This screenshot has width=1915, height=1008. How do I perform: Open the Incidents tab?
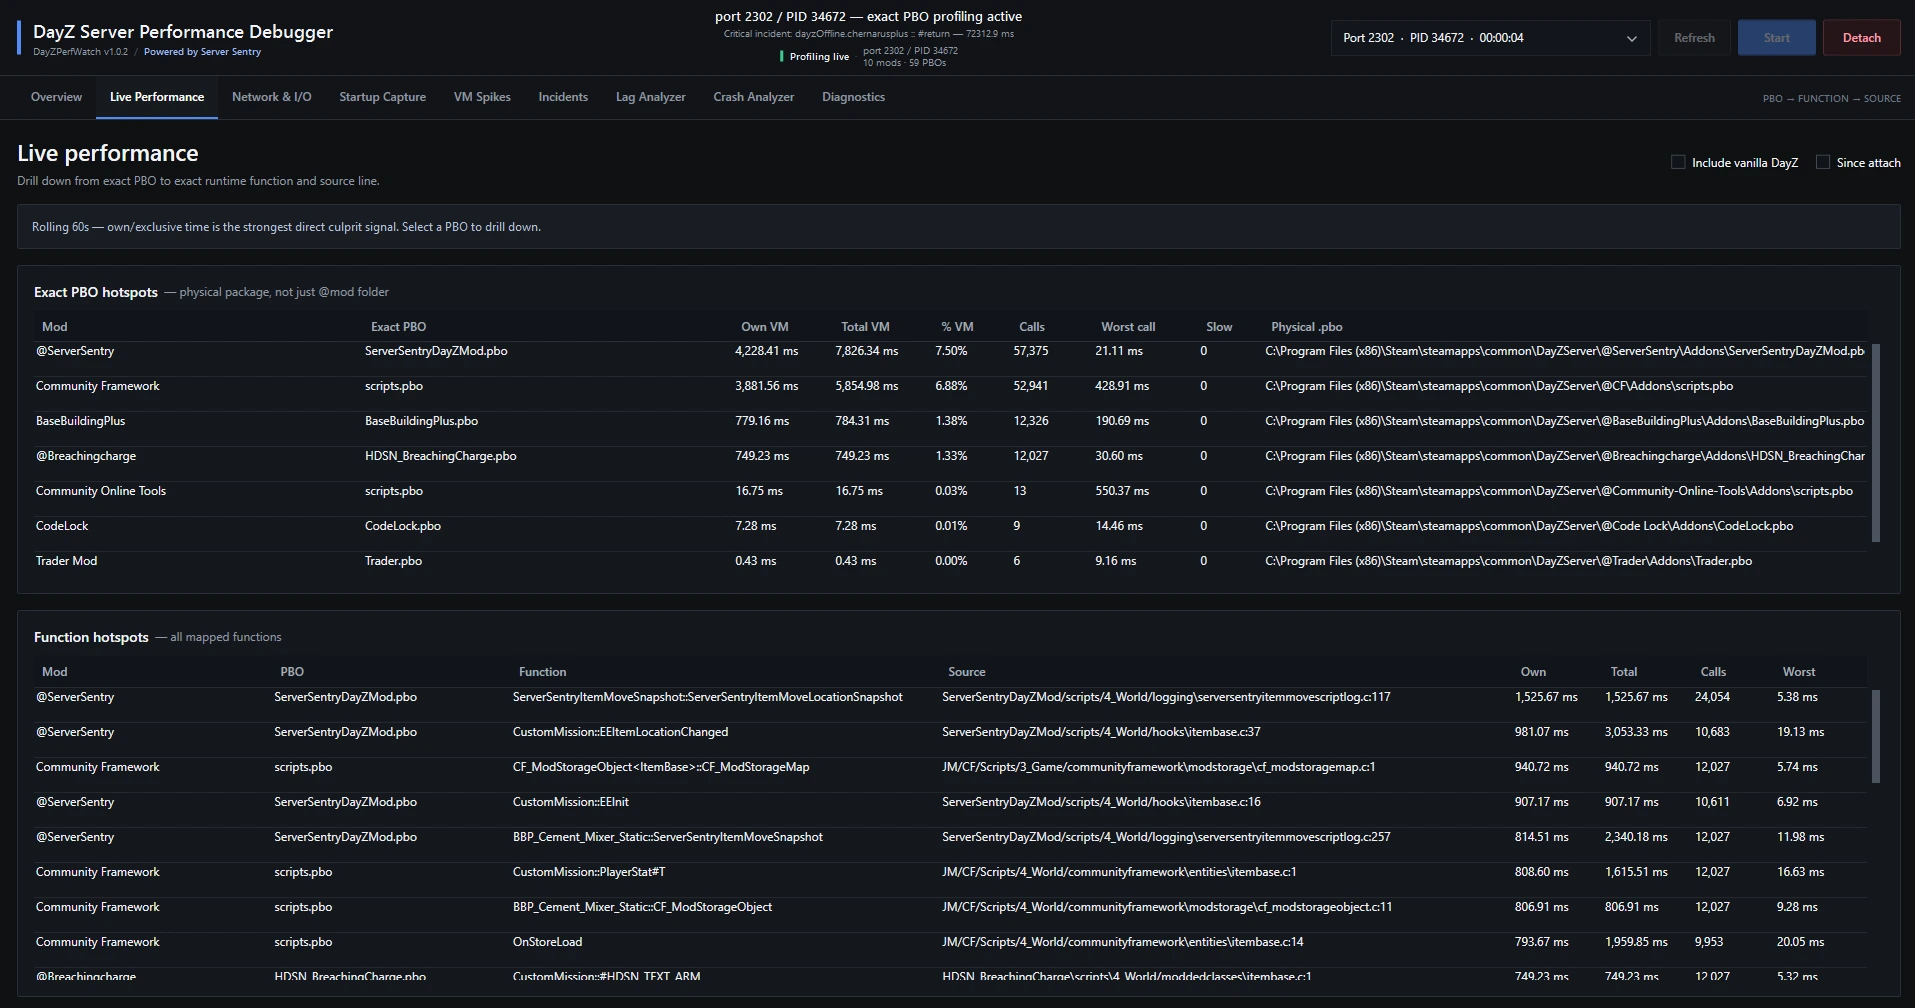point(563,97)
